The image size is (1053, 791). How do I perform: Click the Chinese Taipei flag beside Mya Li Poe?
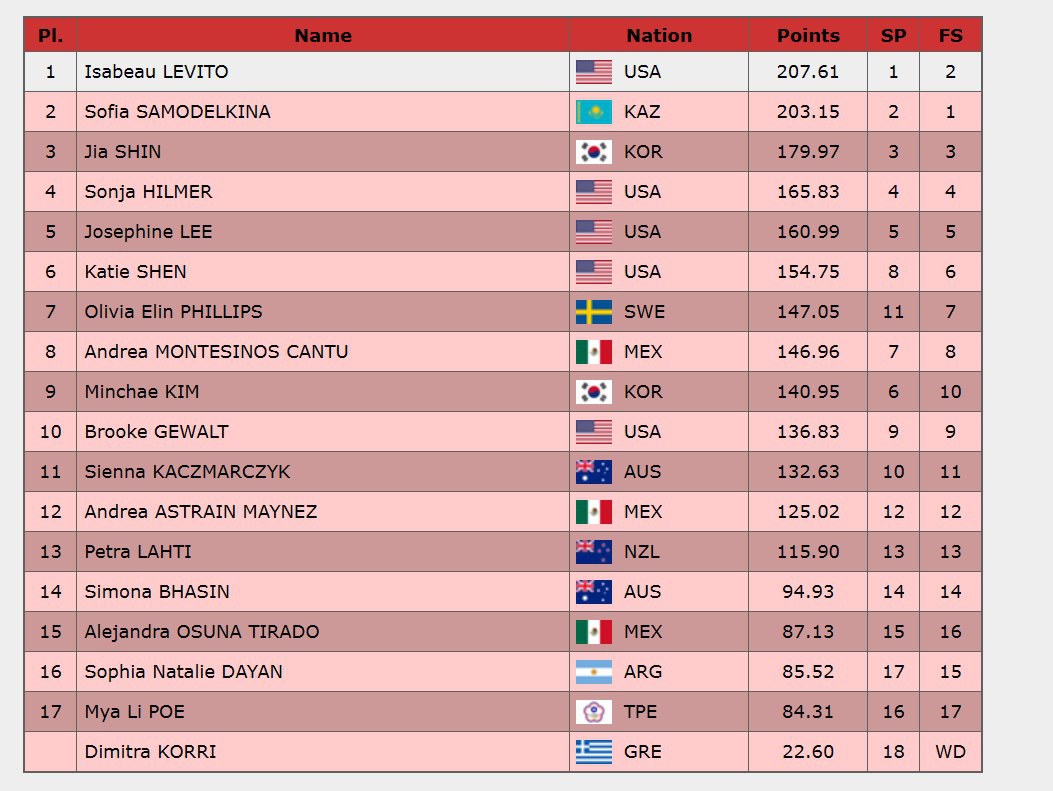click(x=593, y=712)
